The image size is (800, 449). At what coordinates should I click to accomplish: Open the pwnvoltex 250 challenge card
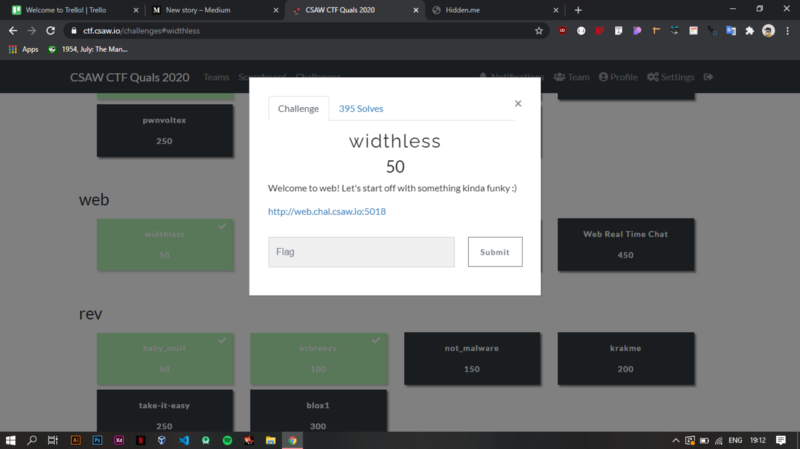point(164,131)
